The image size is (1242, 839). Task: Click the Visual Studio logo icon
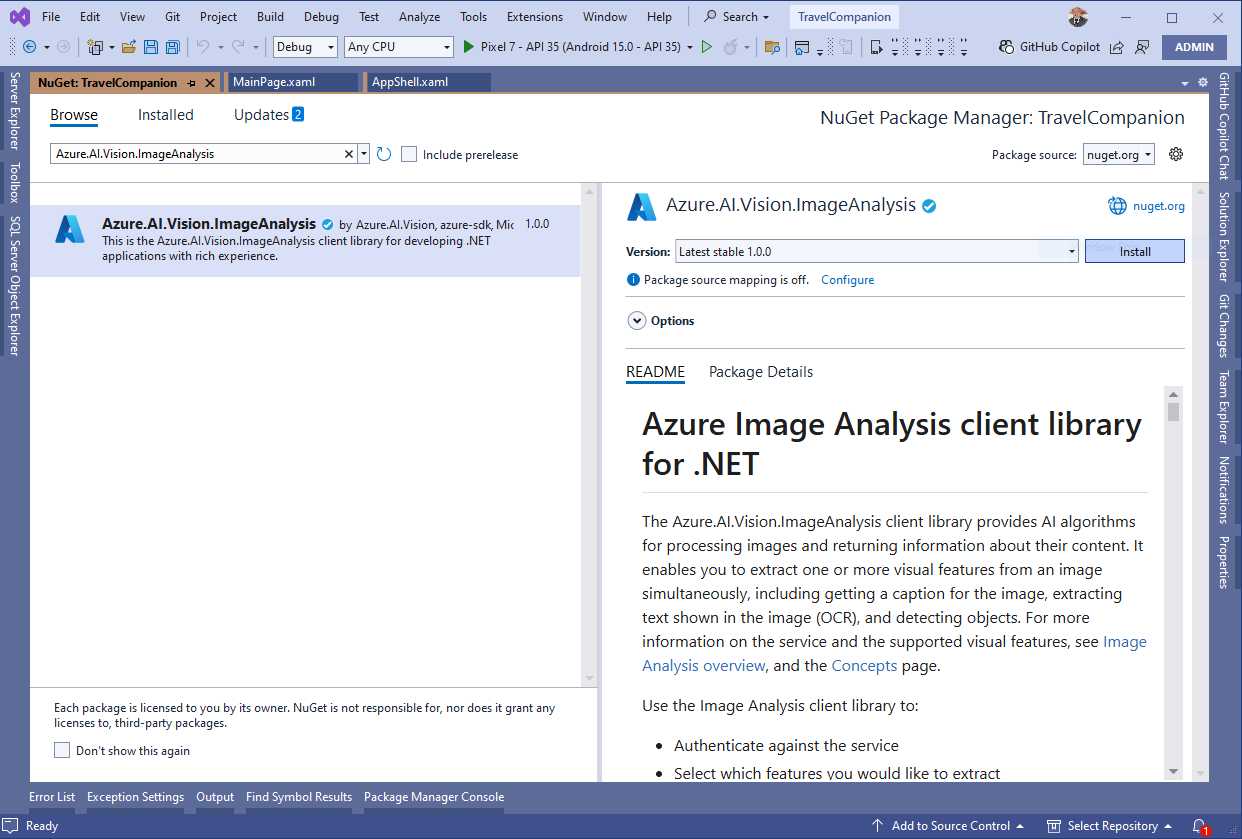pos(19,17)
